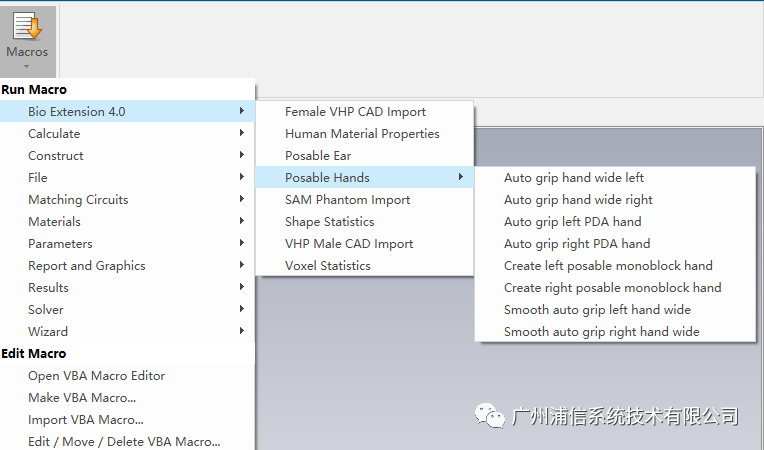Viewport: 764px width, 450px height.
Task: Expand the Solver submenu arrow
Action: pos(242,309)
